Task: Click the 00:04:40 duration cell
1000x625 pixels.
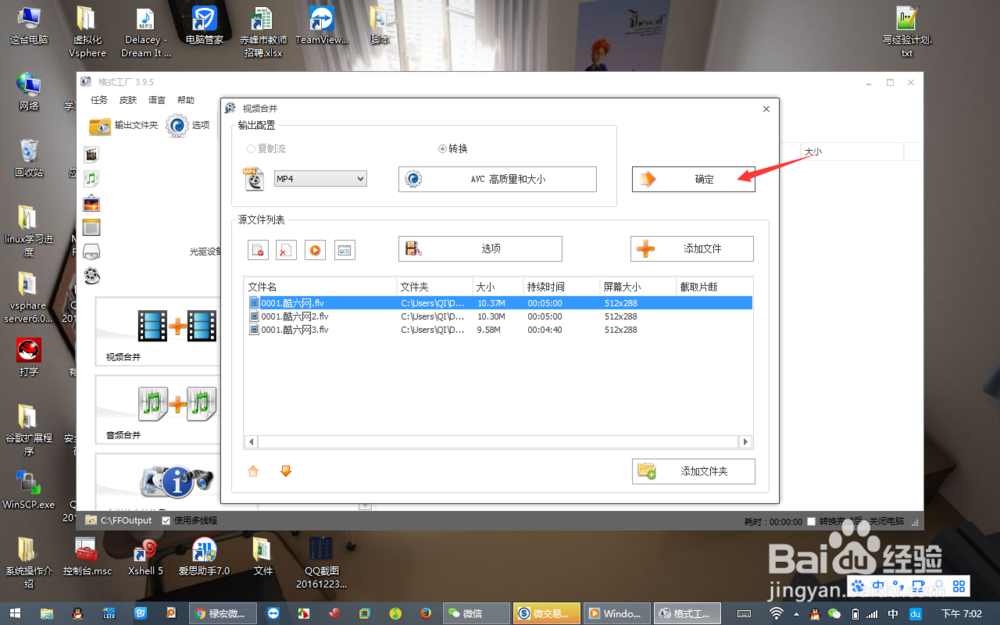Action: click(545, 330)
